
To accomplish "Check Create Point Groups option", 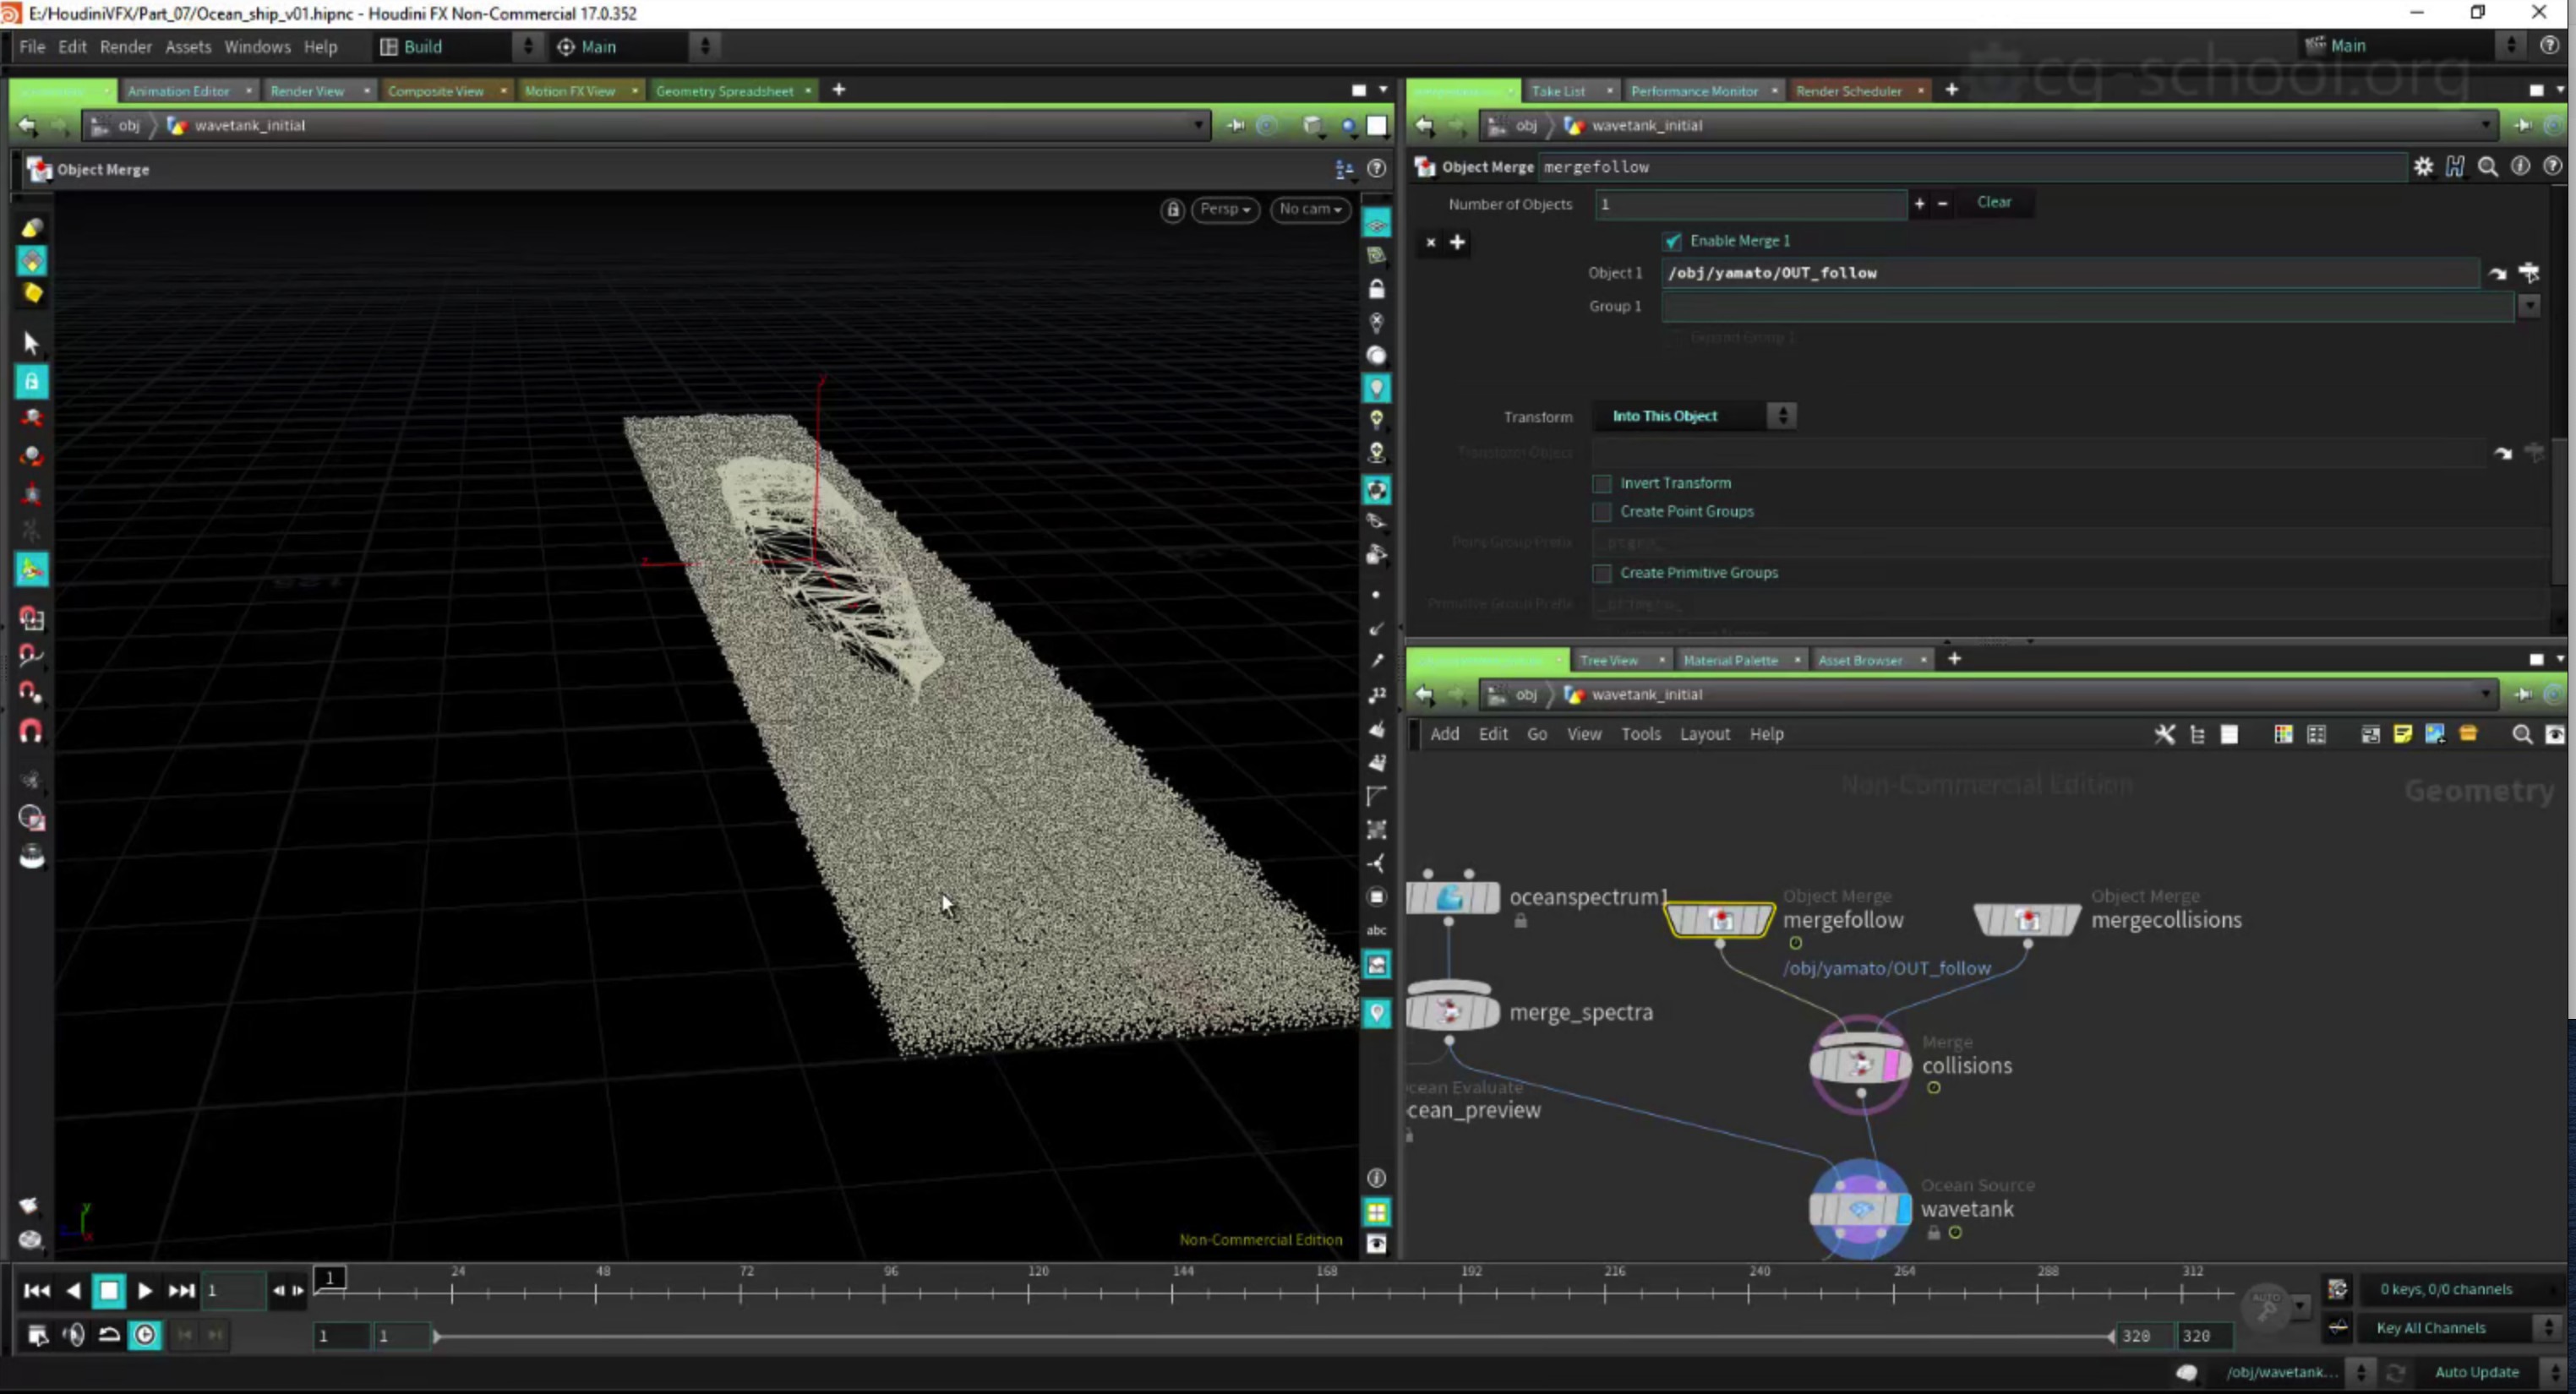I will [1602, 512].
